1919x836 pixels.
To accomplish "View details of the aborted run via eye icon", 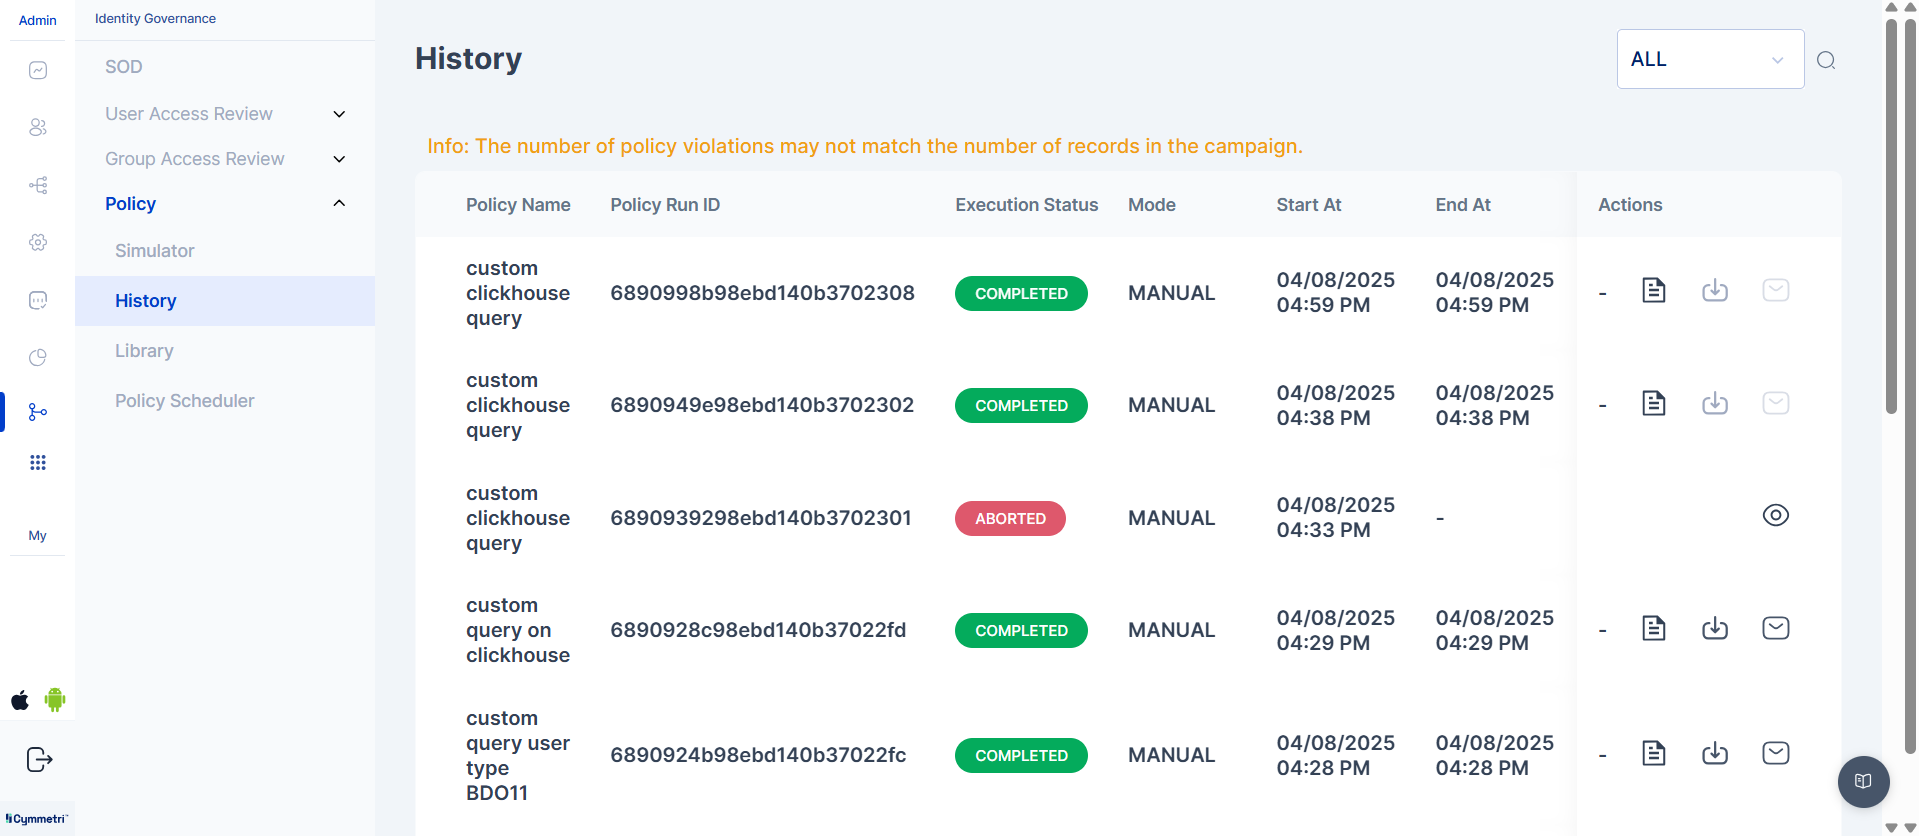I will 1775,515.
